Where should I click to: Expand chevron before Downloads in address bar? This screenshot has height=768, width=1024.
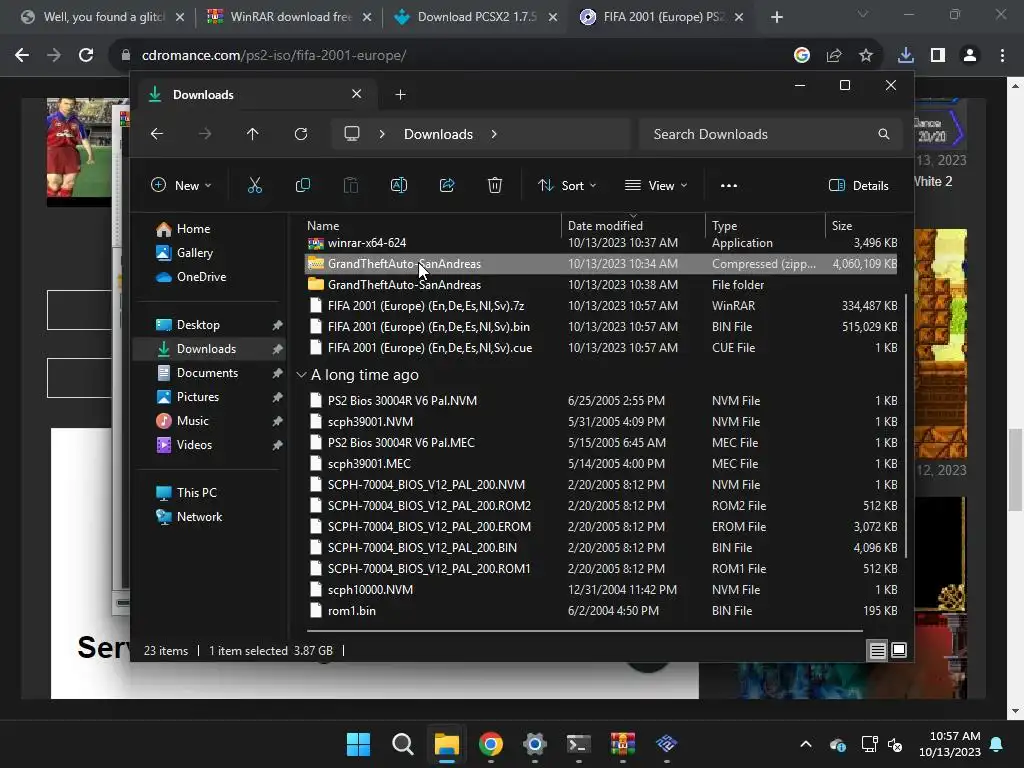382,134
